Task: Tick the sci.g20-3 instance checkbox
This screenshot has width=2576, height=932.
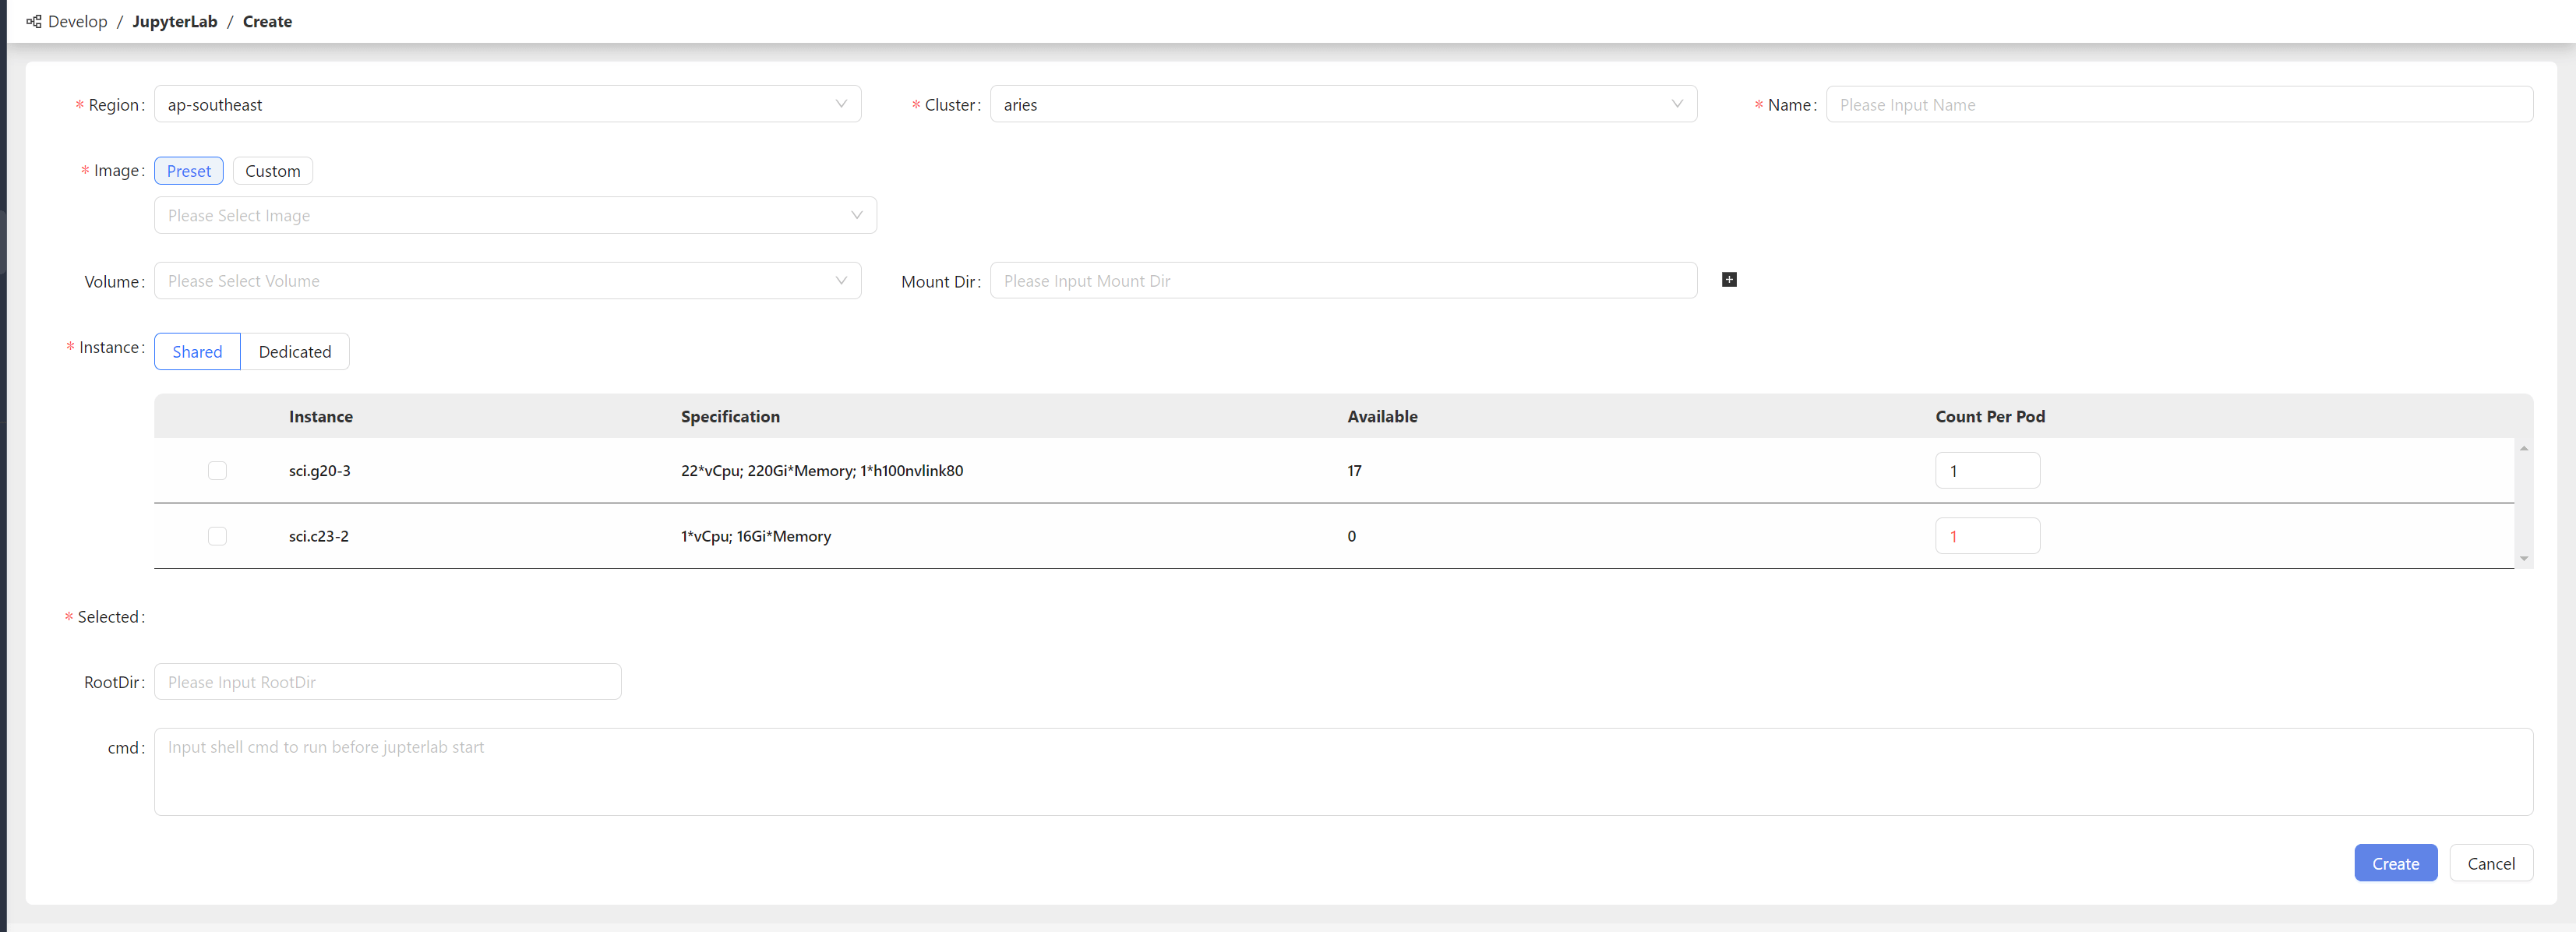Action: (217, 470)
